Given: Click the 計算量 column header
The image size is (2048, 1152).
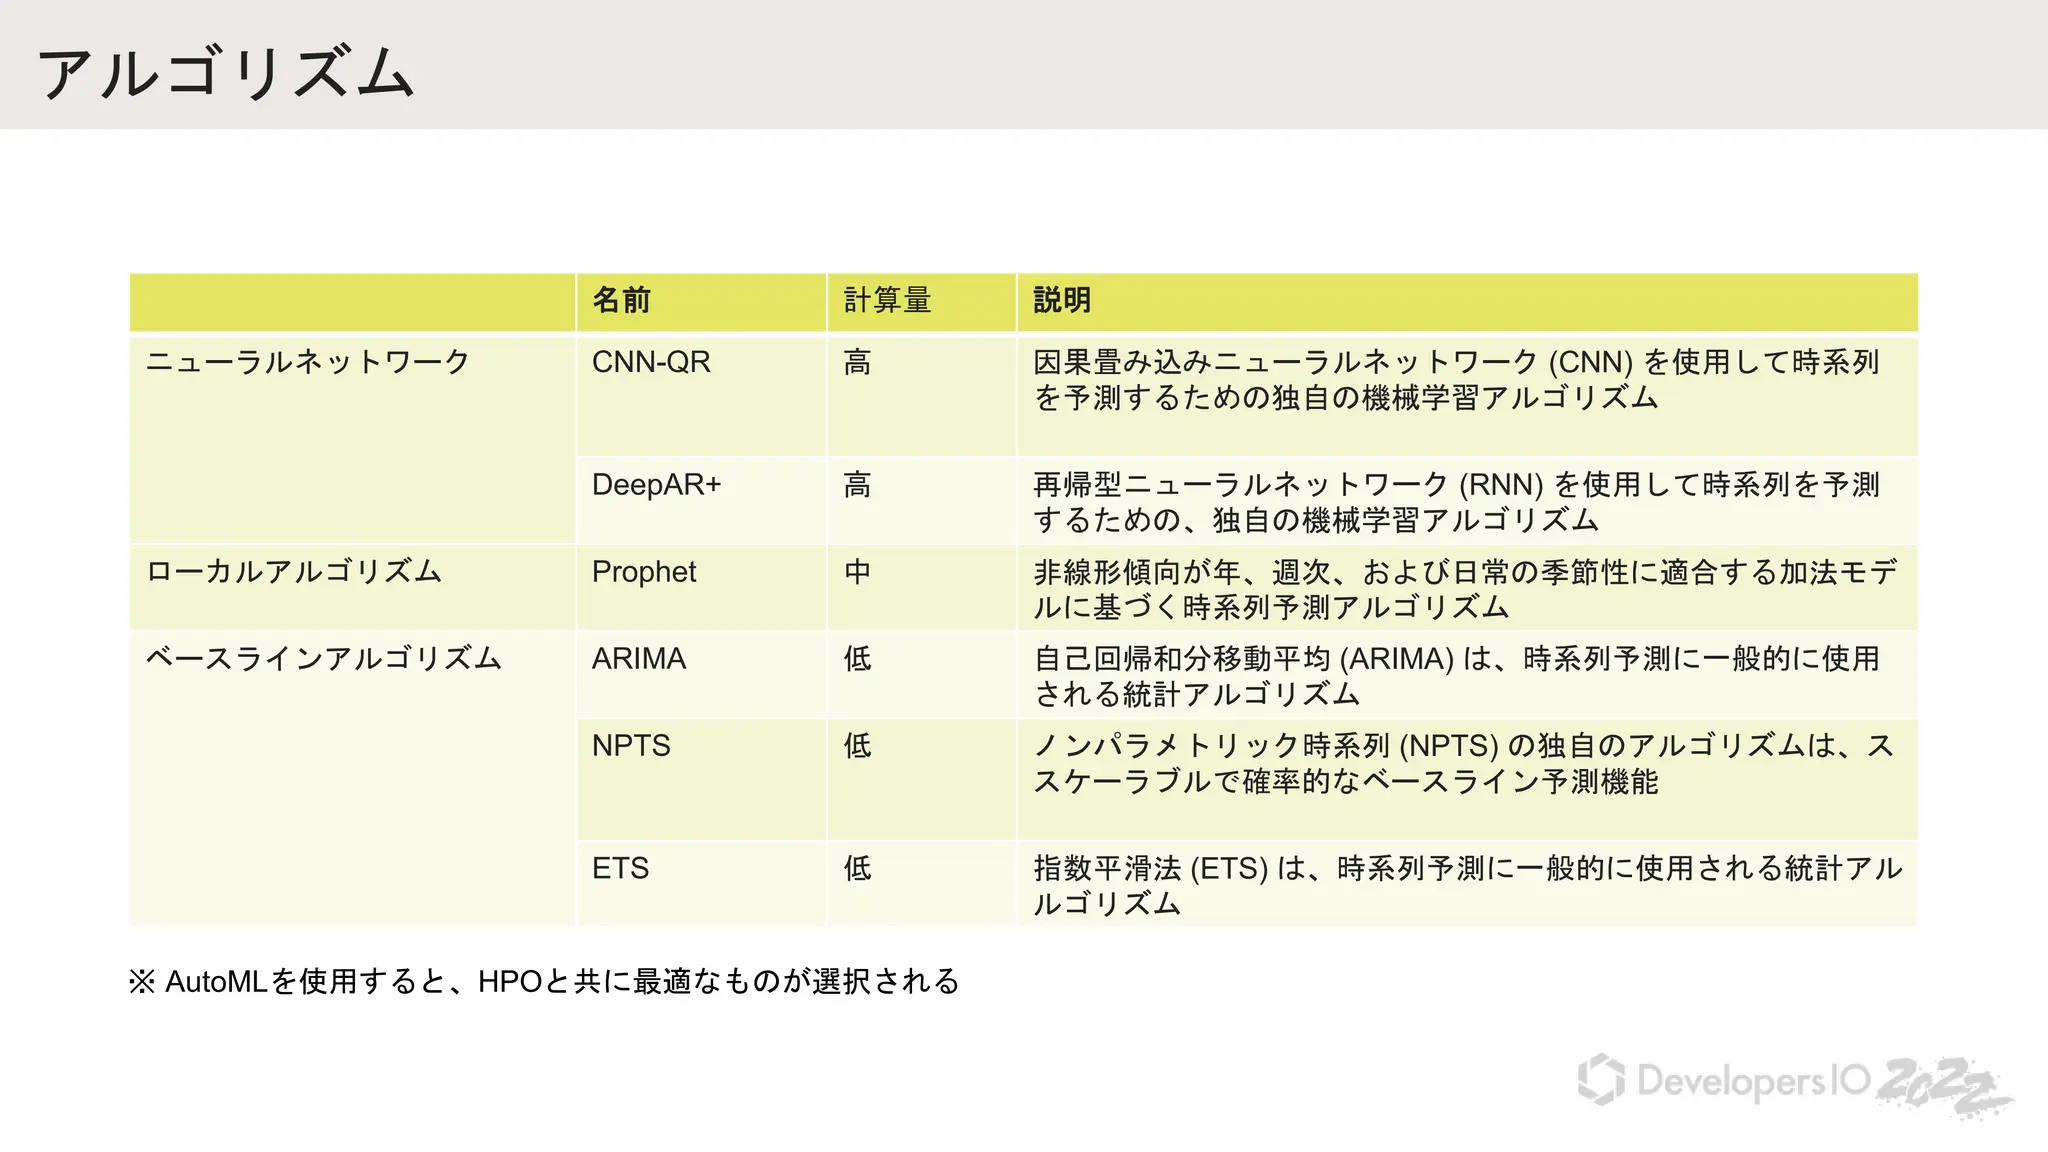Looking at the screenshot, I should coord(887,300).
